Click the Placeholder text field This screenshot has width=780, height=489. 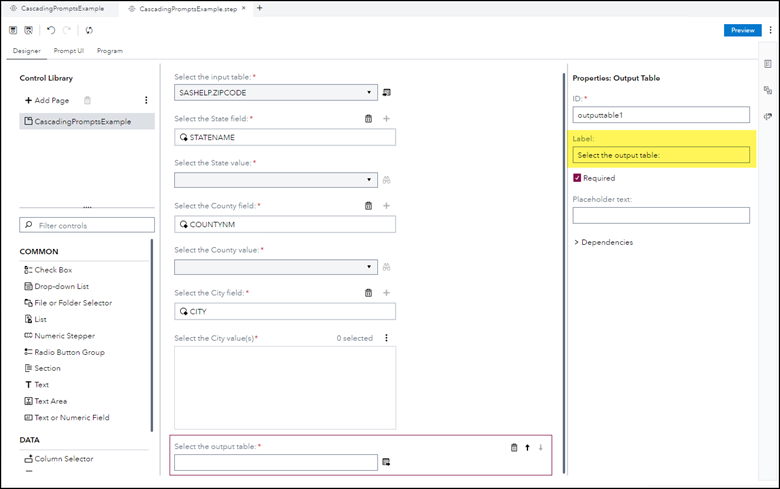[x=661, y=215]
